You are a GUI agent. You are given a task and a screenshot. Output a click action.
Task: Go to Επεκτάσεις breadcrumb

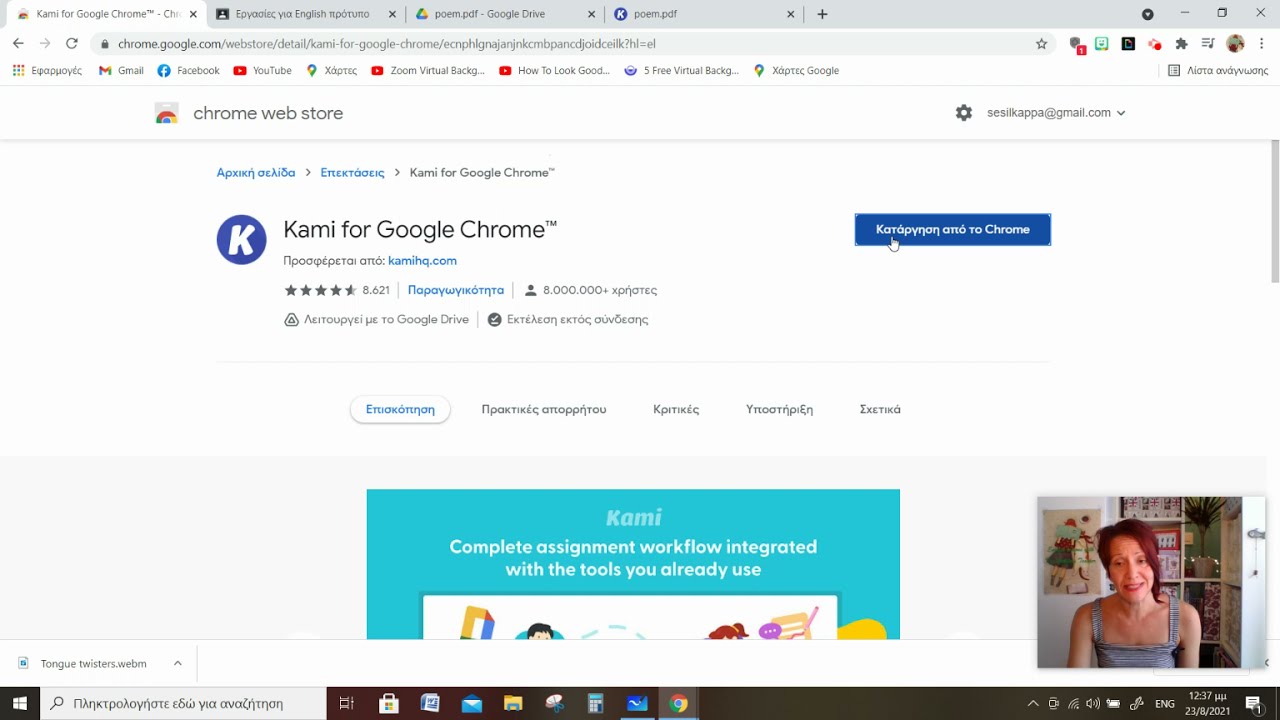[x=352, y=173]
